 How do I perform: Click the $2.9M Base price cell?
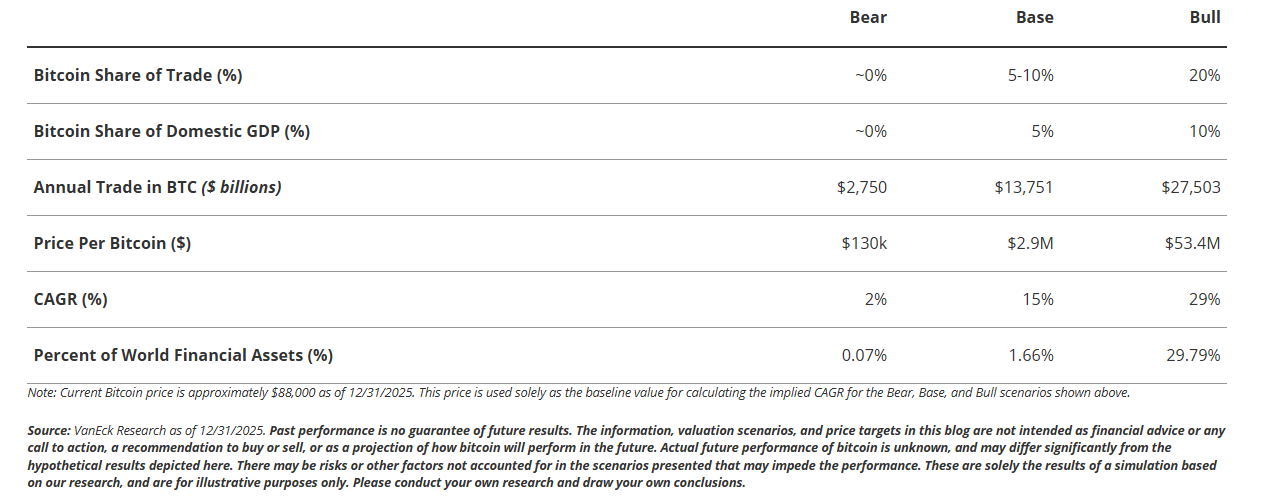[x=1030, y=243]
